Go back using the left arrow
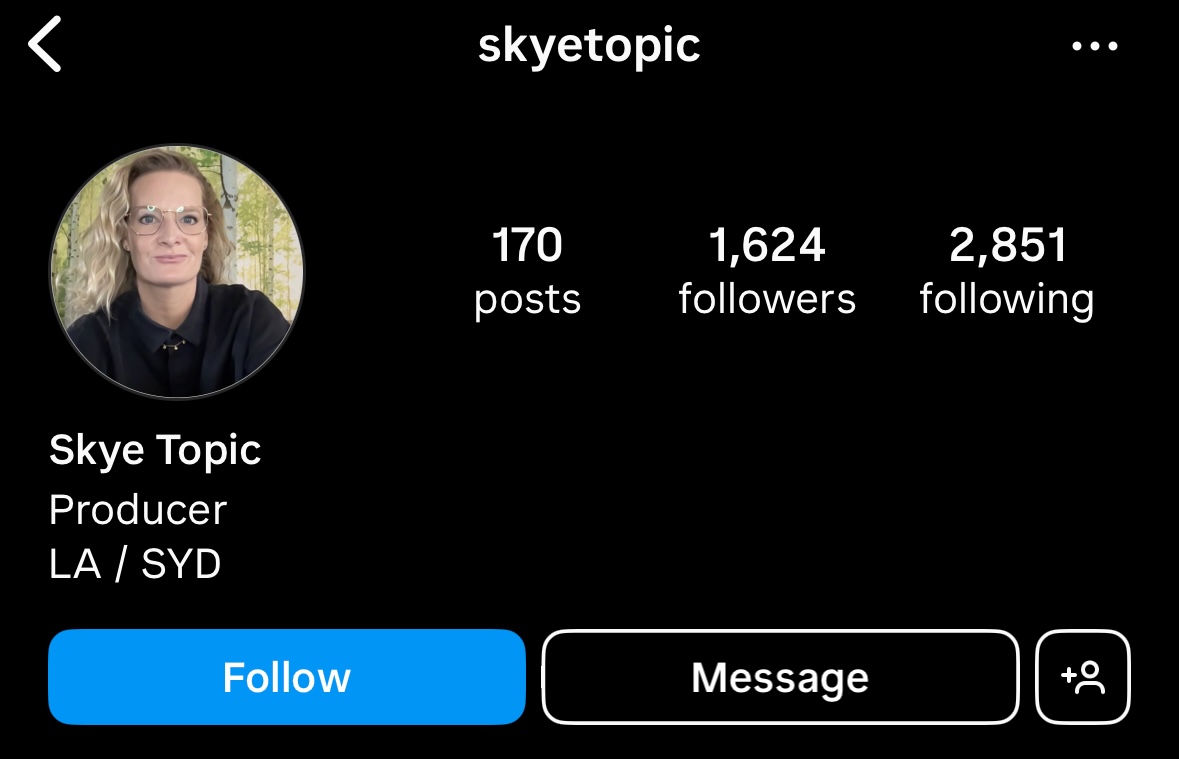 coord(44,45)
